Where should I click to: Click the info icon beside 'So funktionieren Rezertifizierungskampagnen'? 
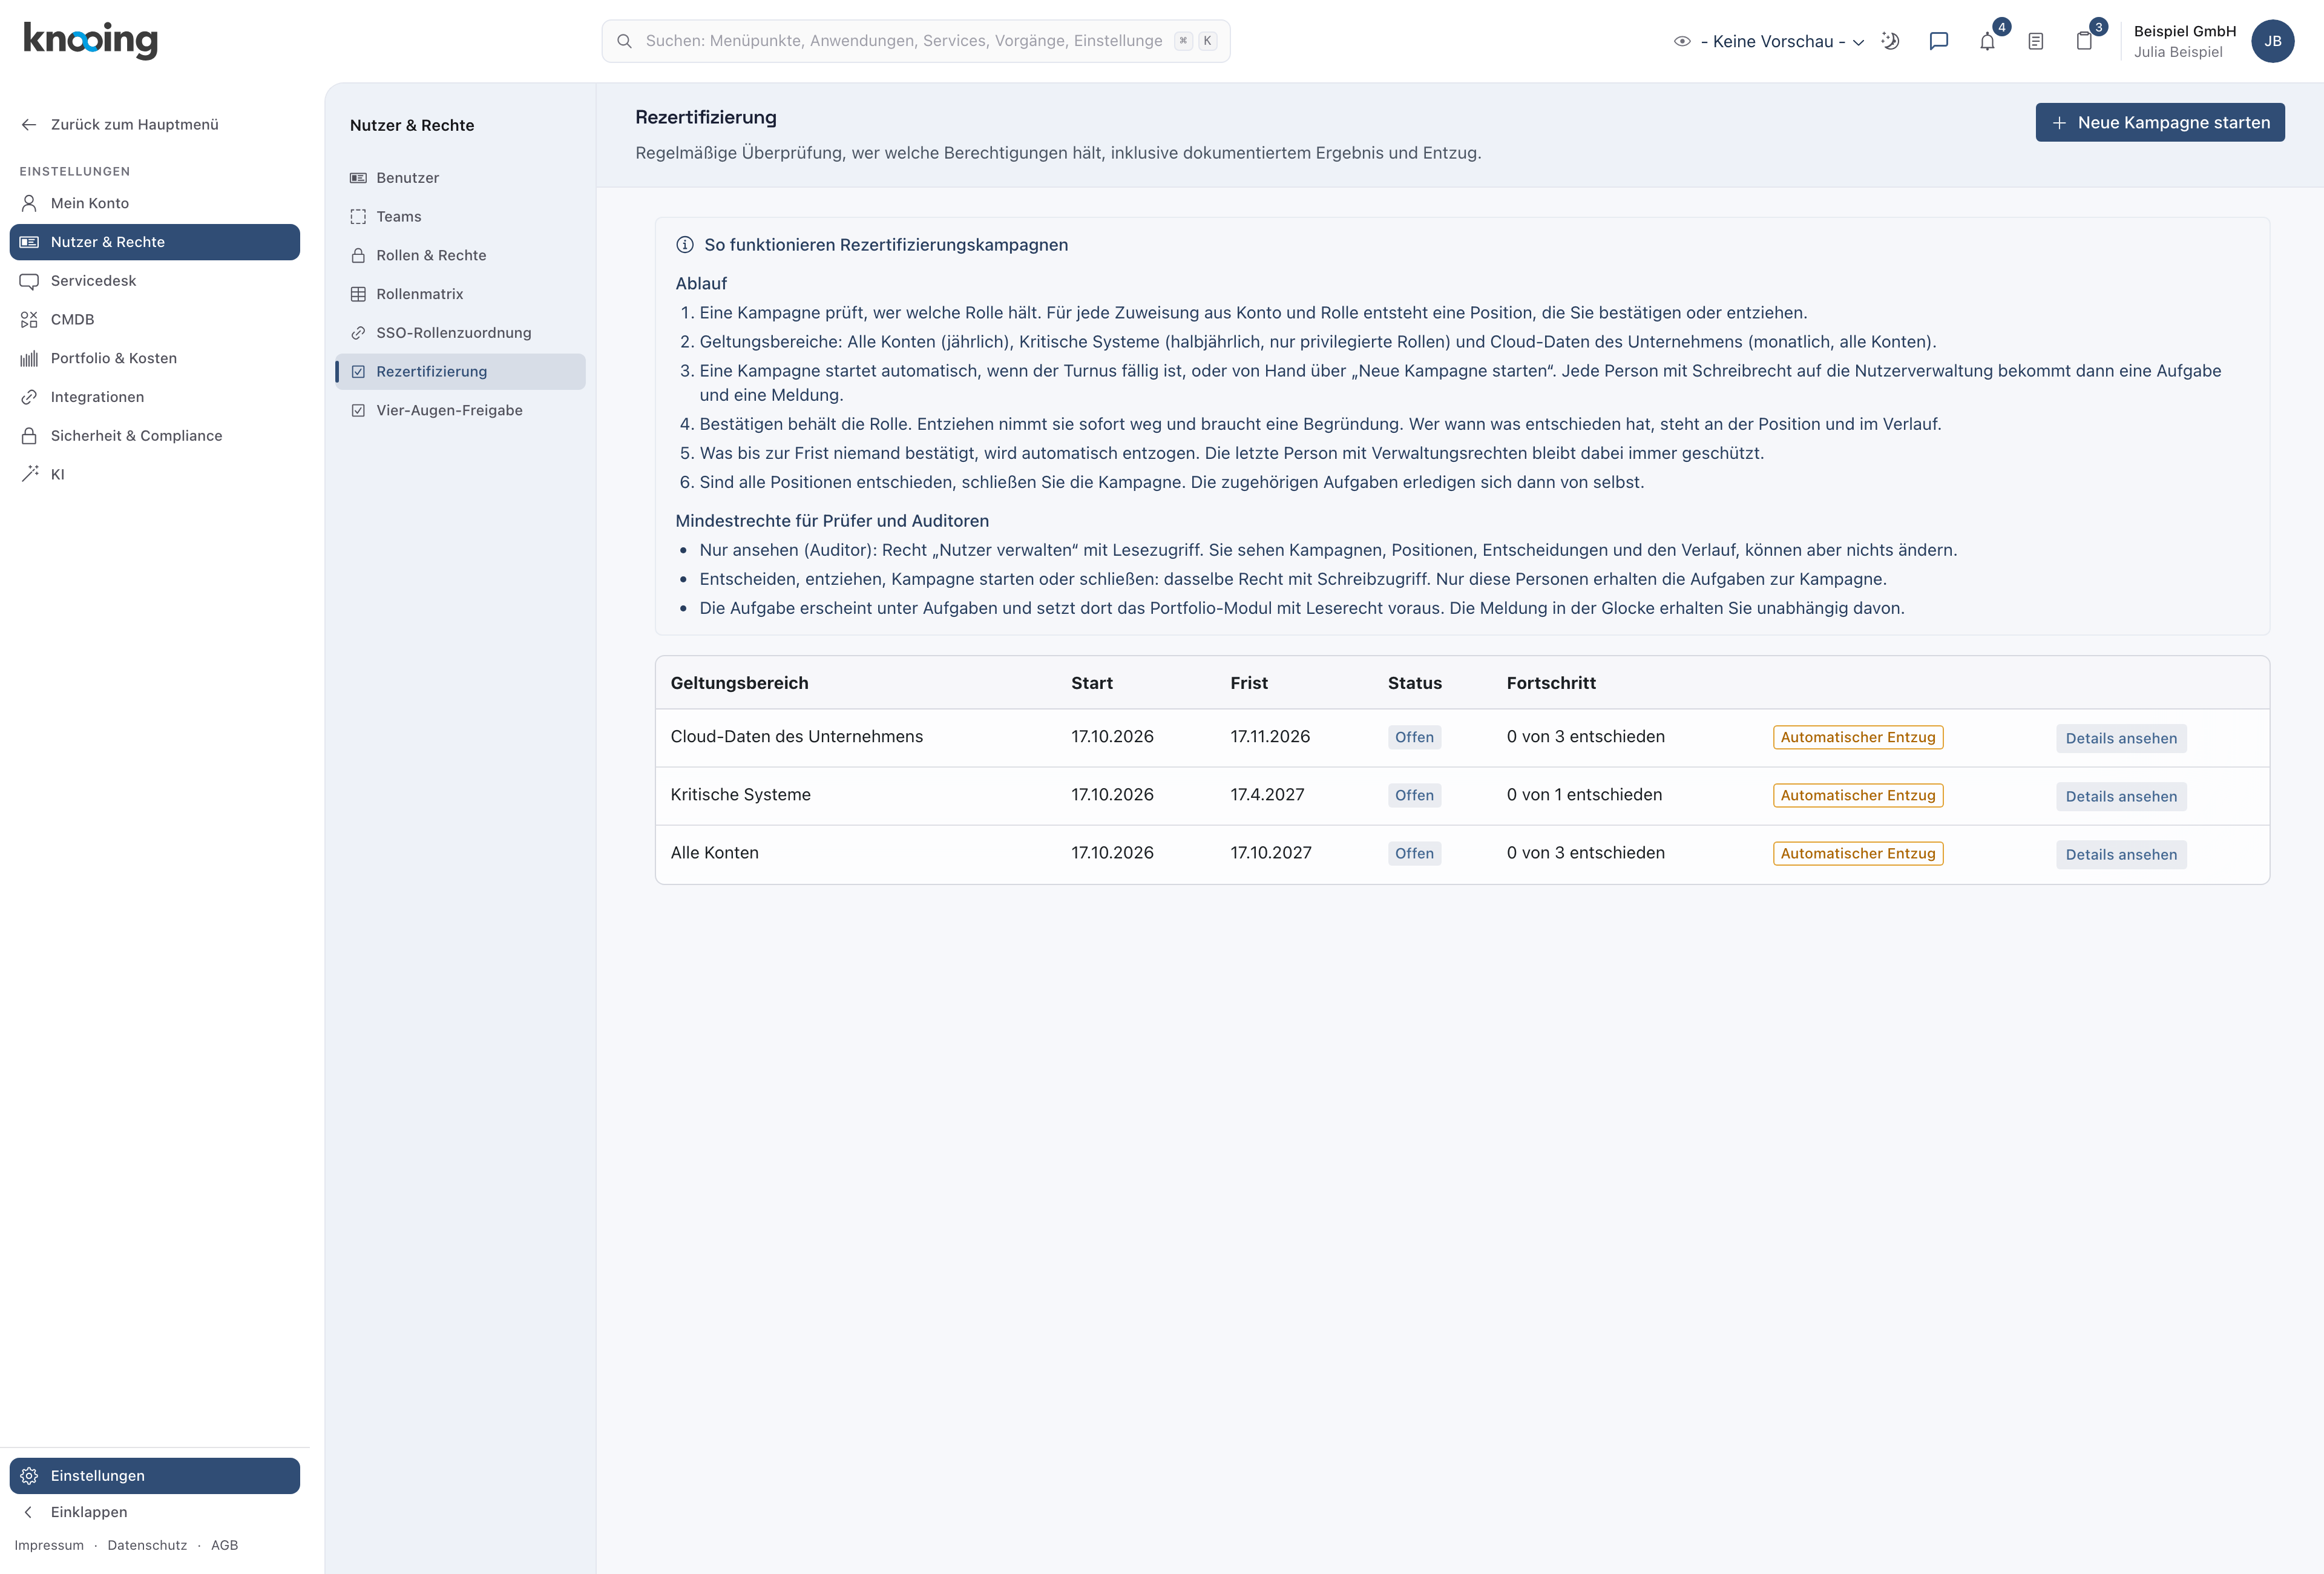[685, 245]
